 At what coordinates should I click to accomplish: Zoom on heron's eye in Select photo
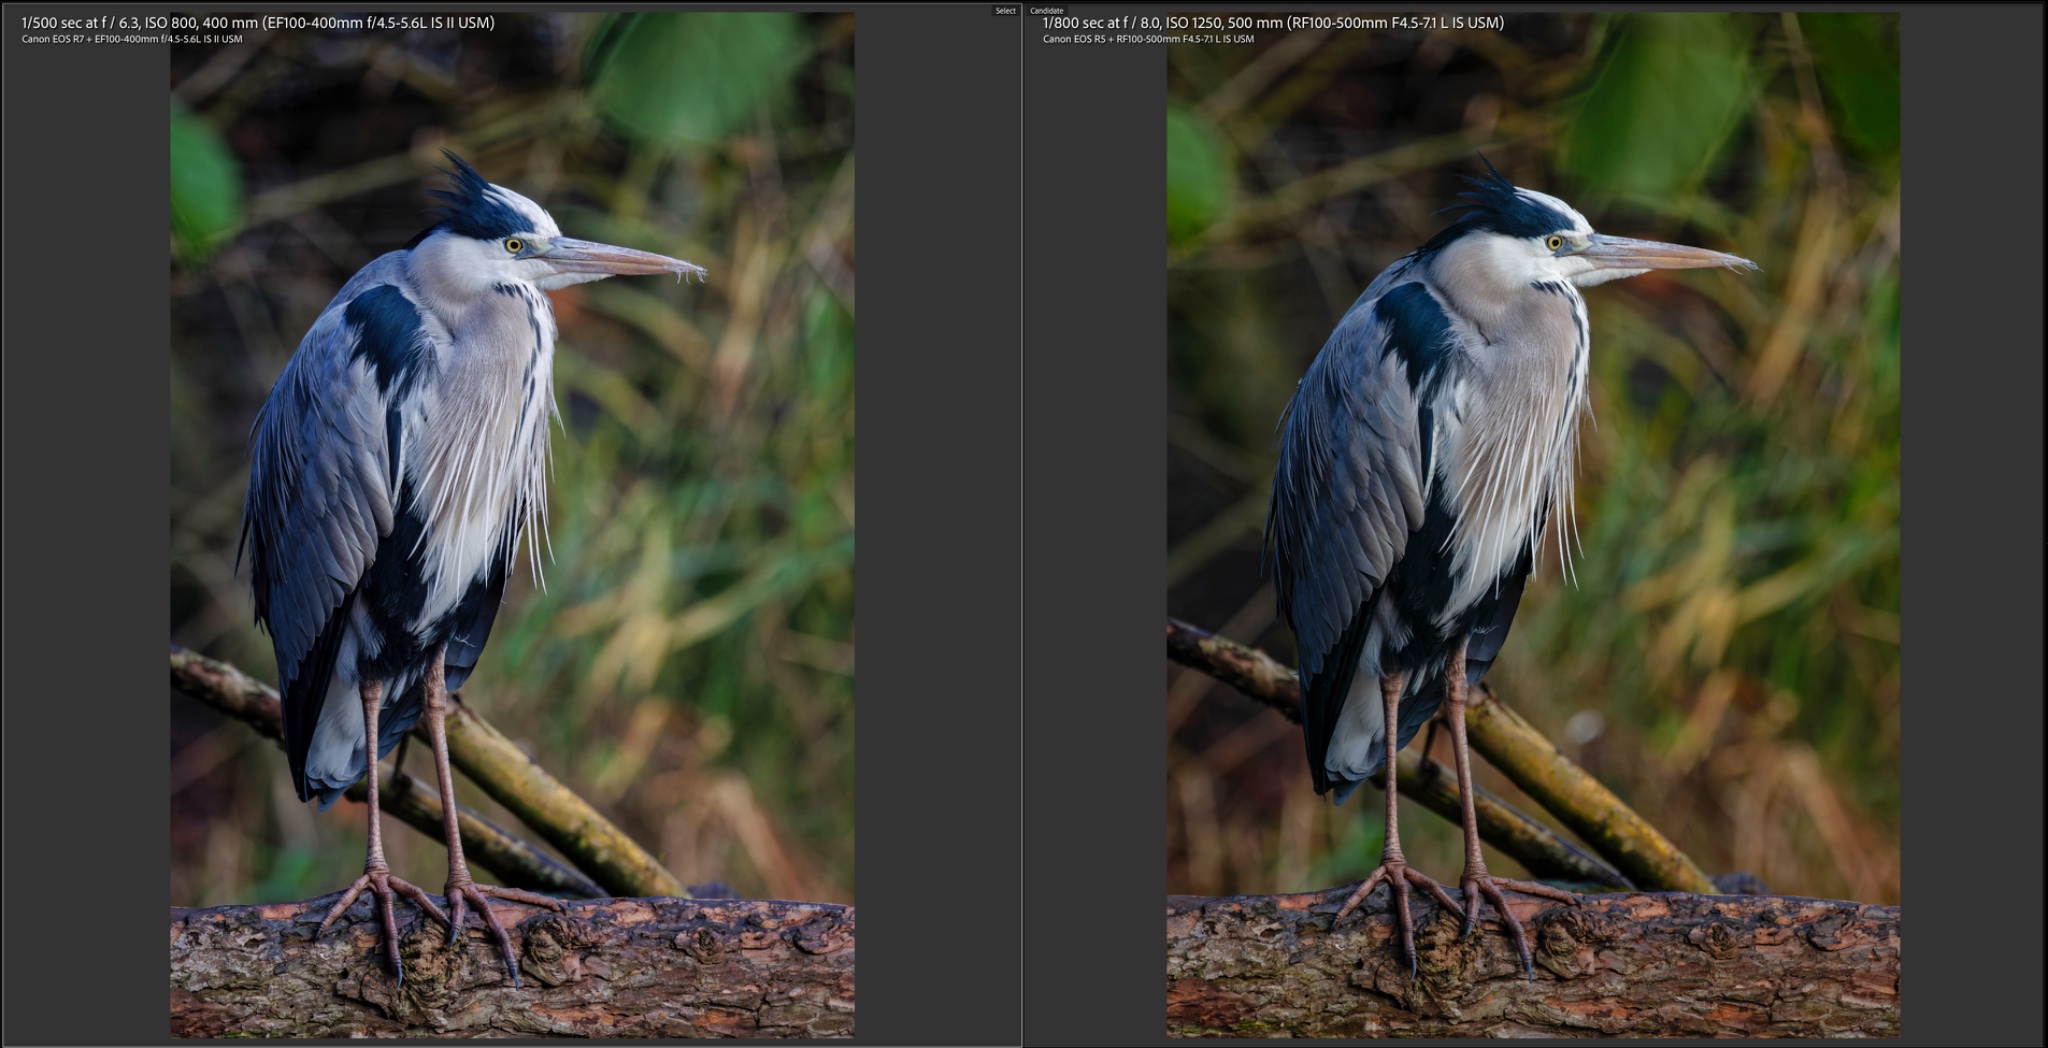click(514, 245)
